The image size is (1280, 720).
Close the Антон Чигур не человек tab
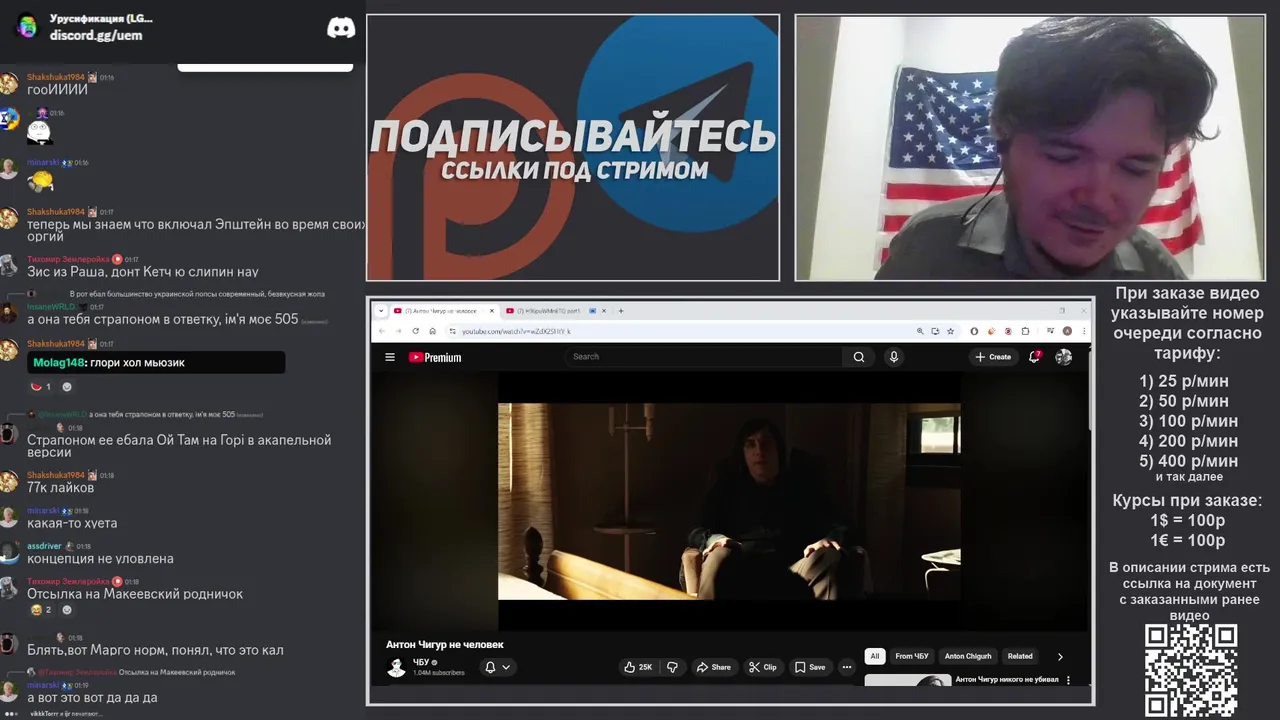click(x=492, y=311)
